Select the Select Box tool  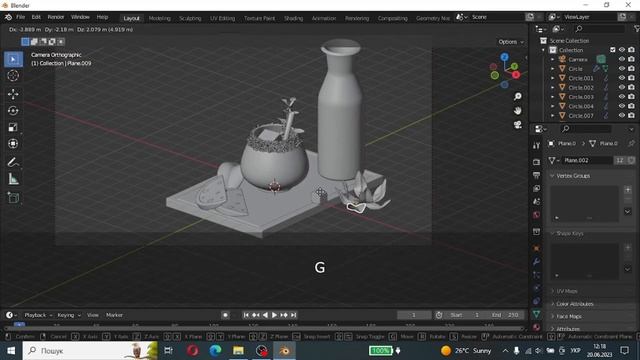click(x=13, y=60)
